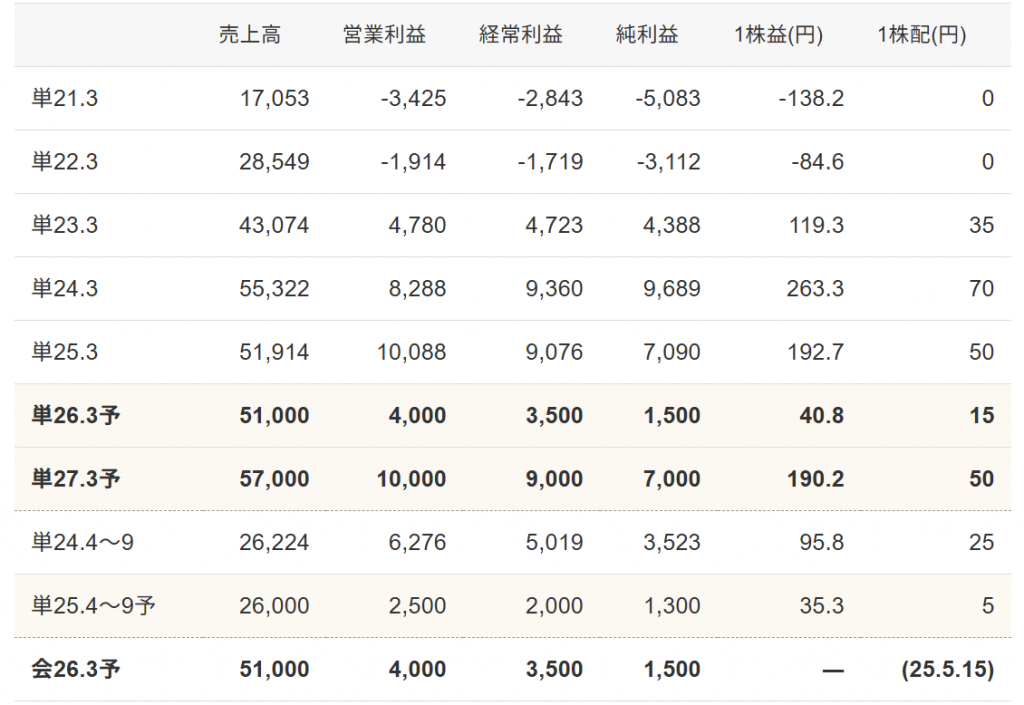Click the 単25.4〜9予 row label

click(93, 606)
